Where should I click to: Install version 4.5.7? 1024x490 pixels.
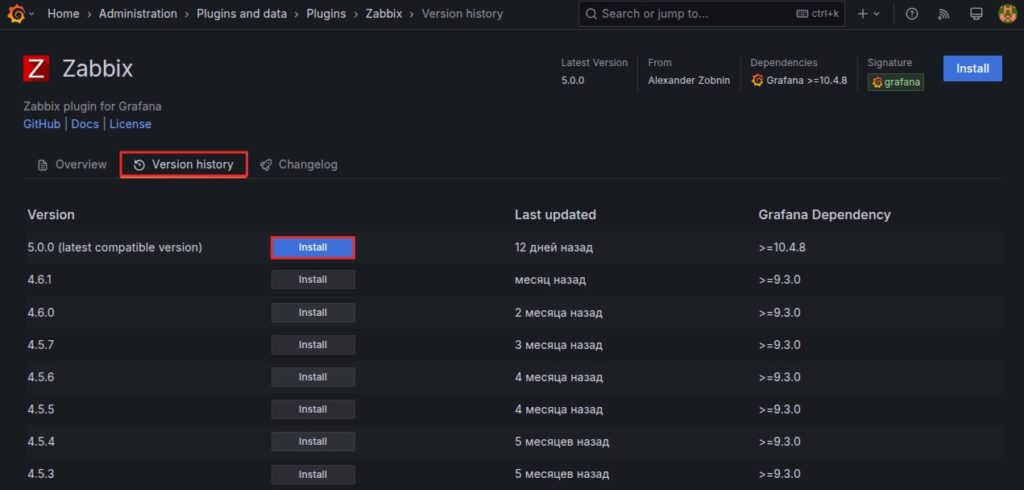(x=312, y=345)
